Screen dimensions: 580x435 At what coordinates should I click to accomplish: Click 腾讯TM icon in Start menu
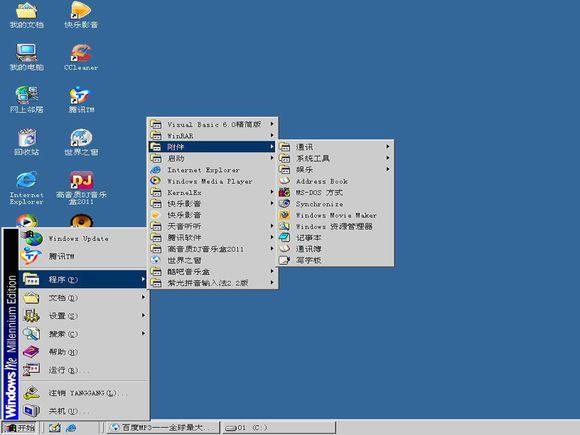coord(31,256)
